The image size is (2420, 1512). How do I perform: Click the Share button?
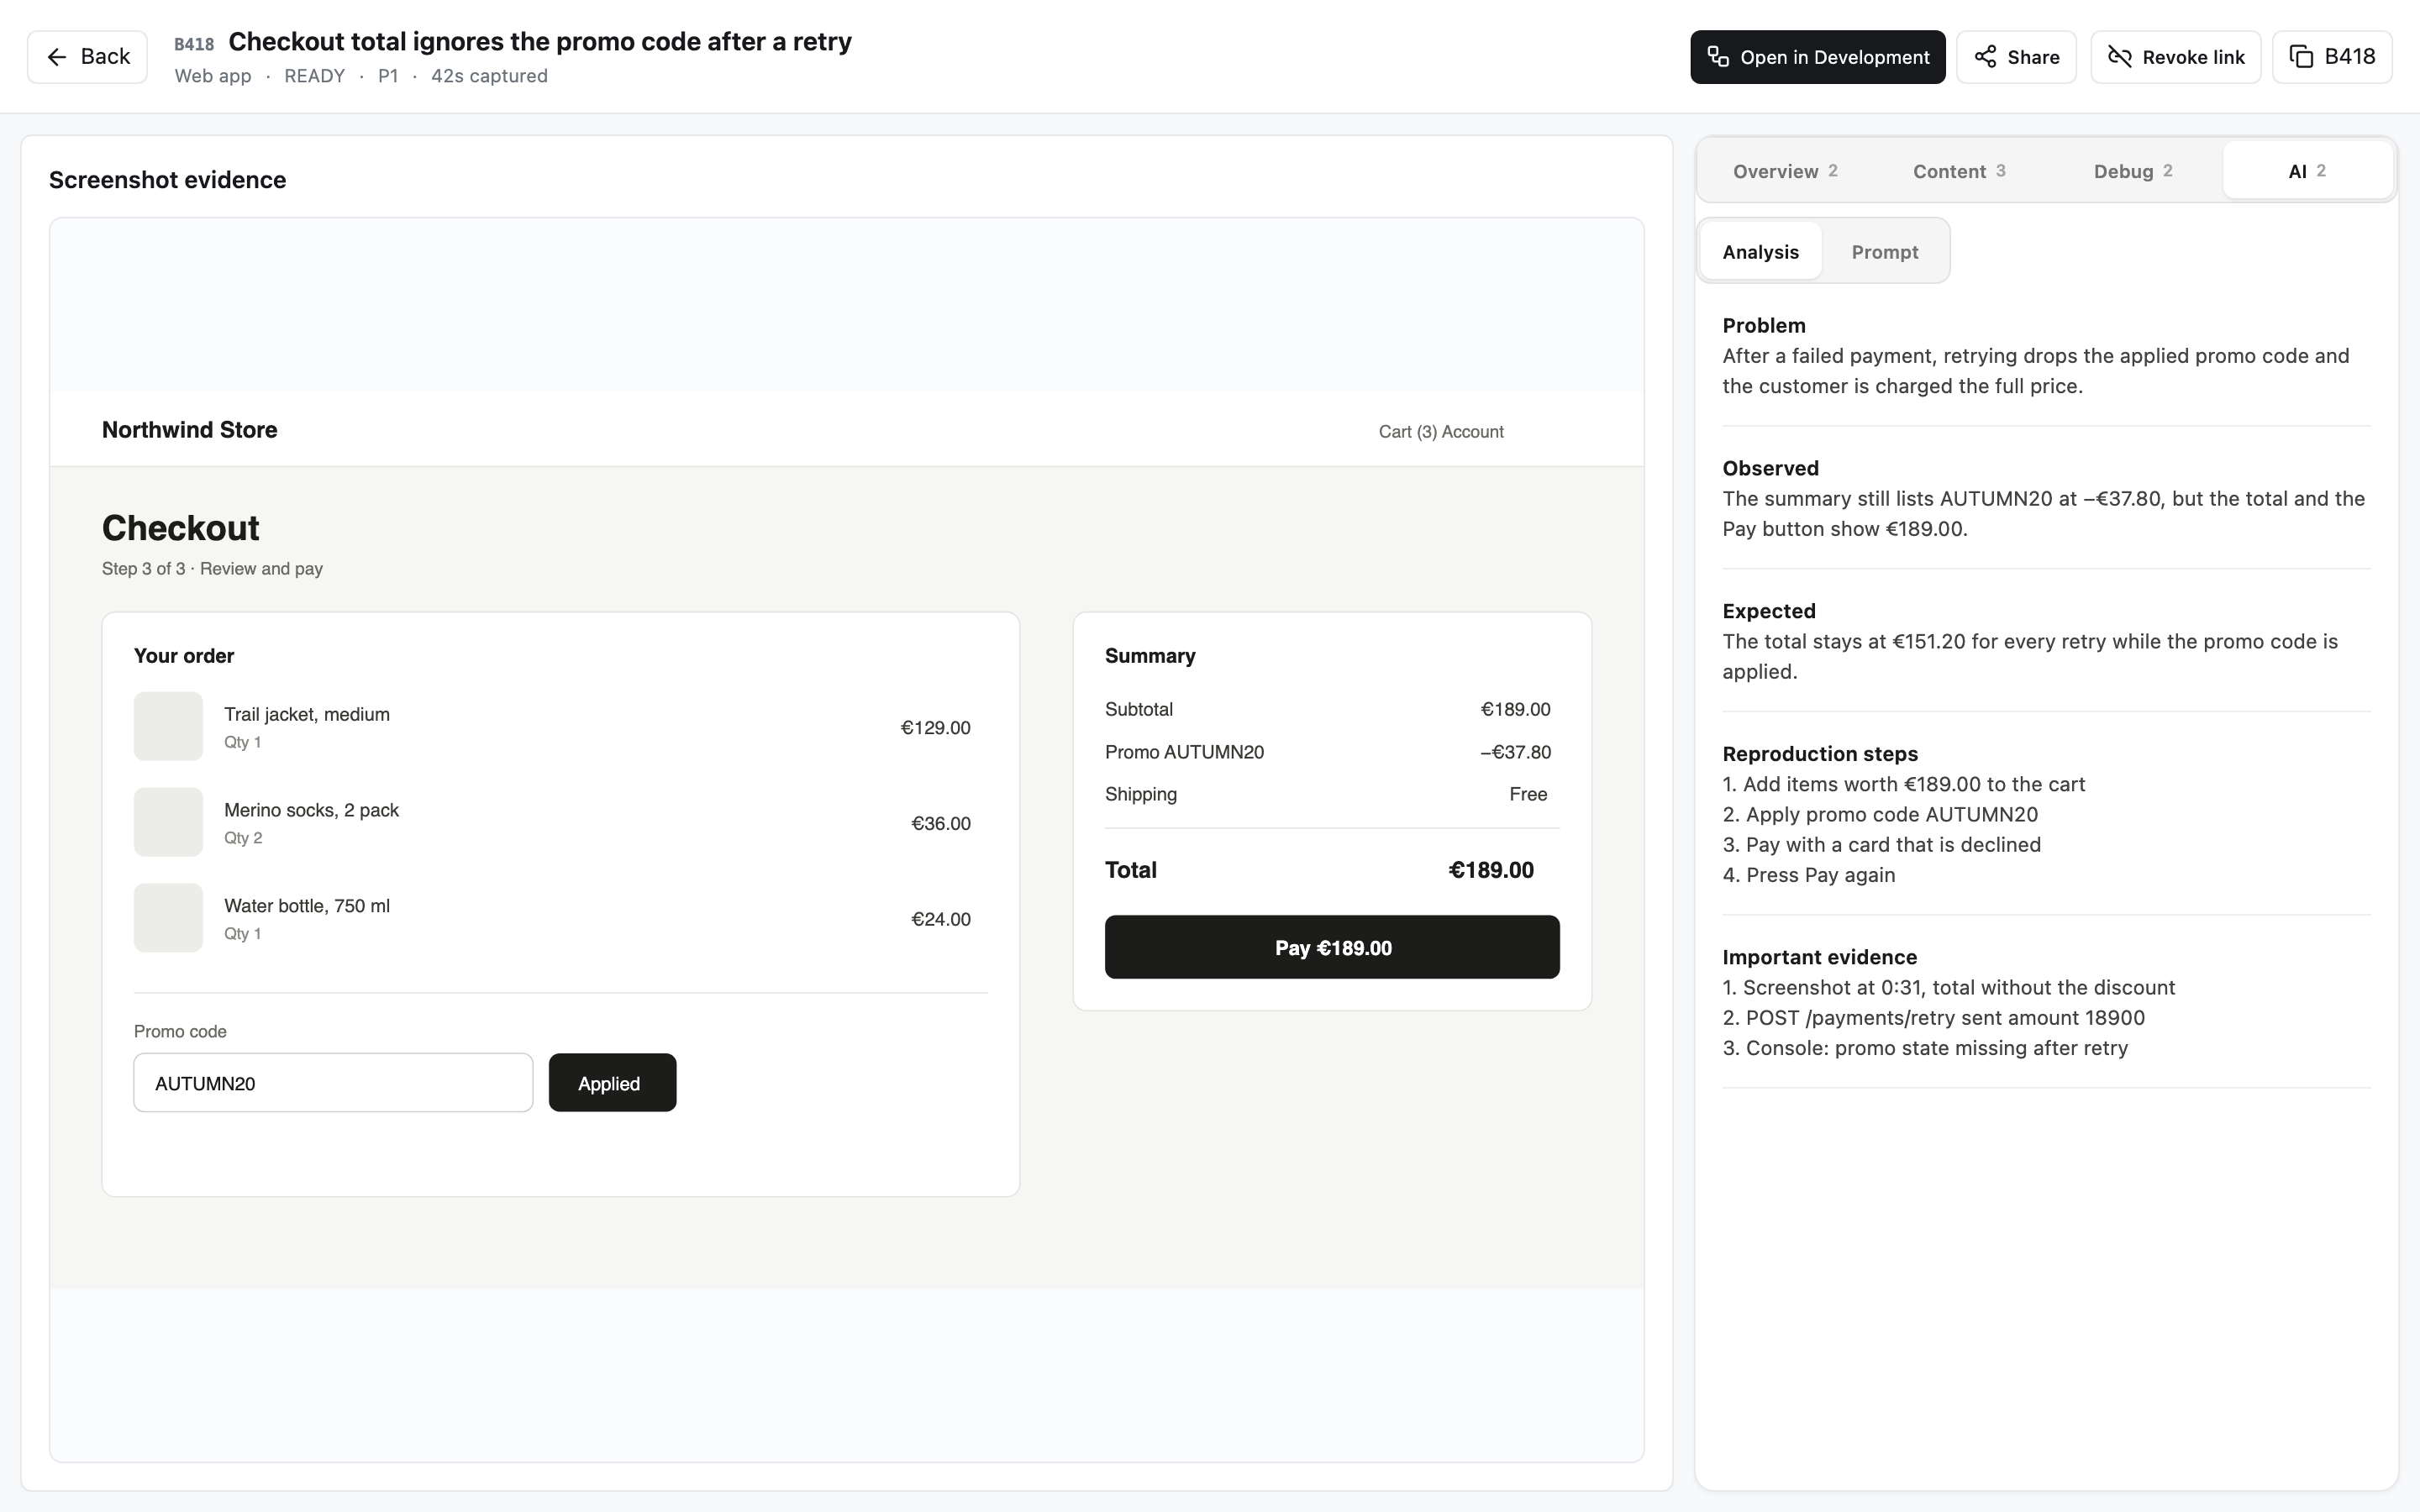(2016, 57)
